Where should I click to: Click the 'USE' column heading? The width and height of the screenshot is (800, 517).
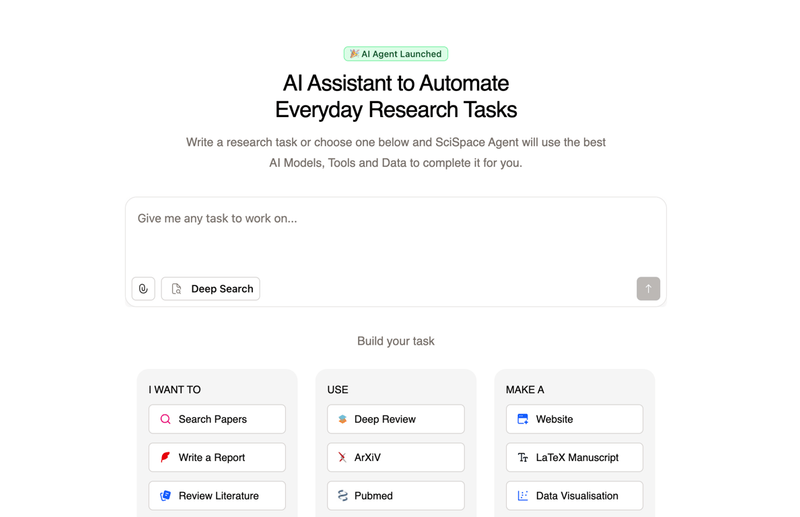(338, 389)
